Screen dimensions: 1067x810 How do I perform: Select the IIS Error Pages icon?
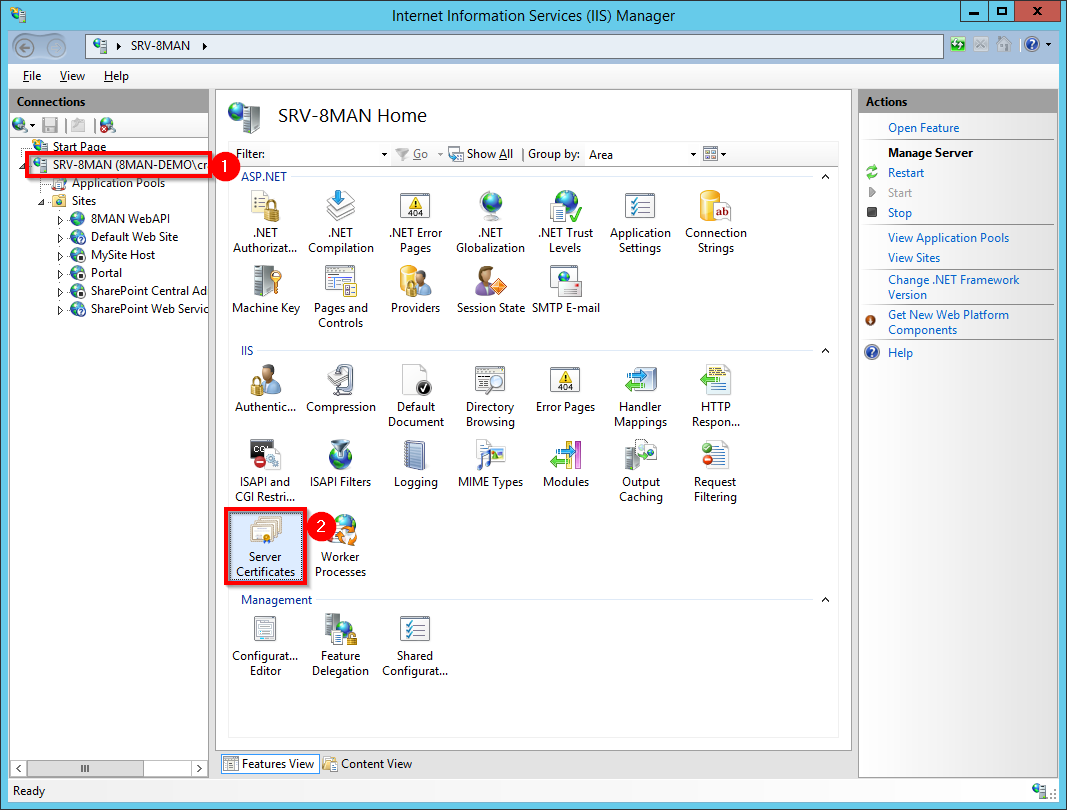click(565, 389)
